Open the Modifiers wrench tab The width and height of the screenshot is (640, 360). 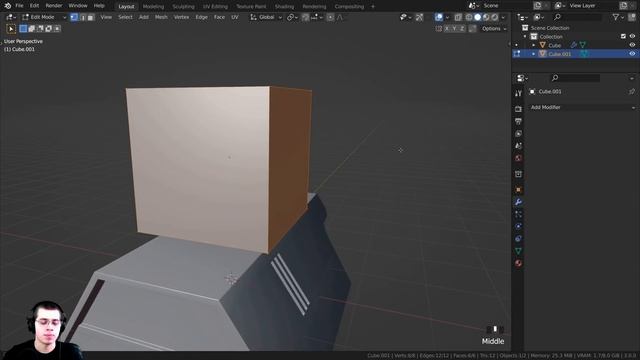518,202
